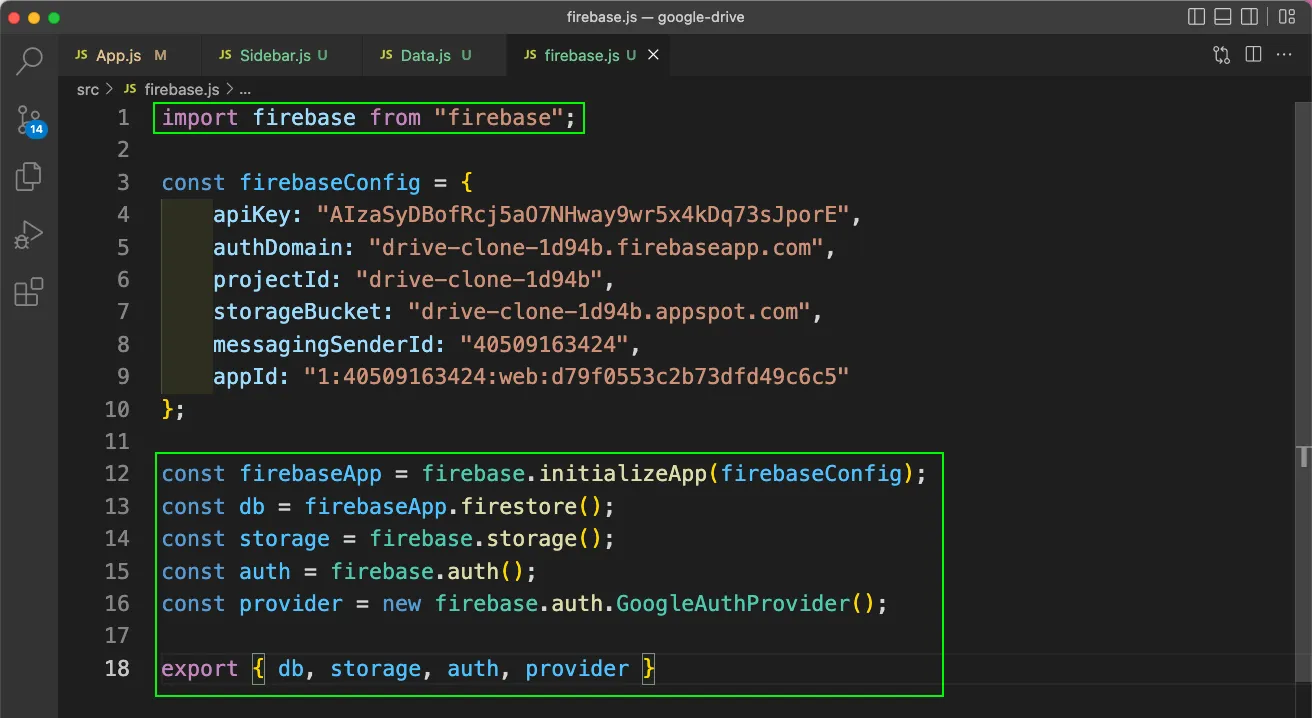Split the editor to the right

[1253, 55]
